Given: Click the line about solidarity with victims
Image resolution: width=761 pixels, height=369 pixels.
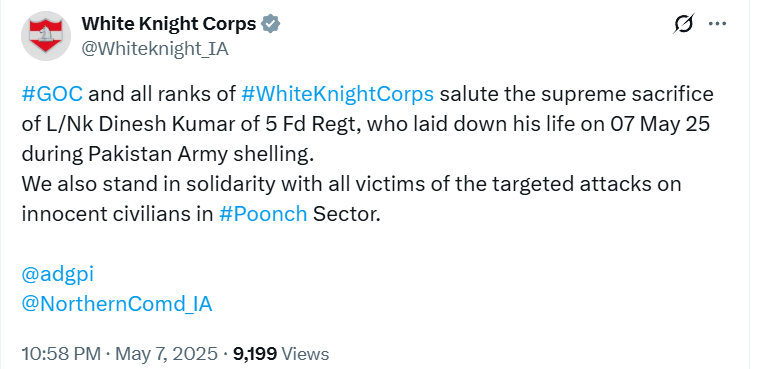Looking at the screenshot, I should click(x=351, y=184).
